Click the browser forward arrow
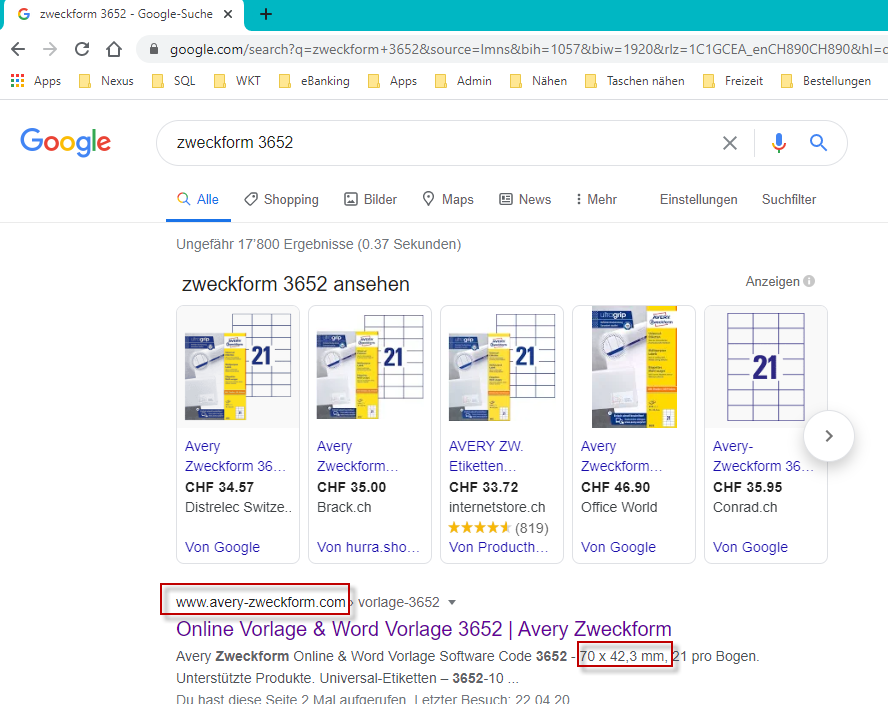Viewport: 888px width, 704px height. pos(50,49)
